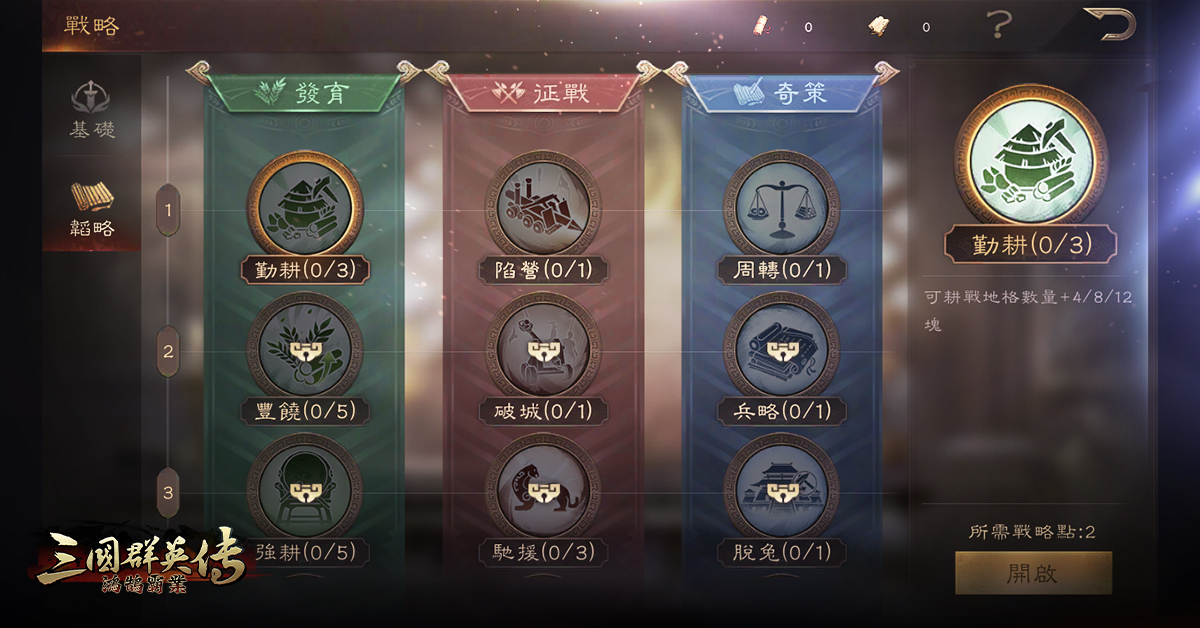Click the 奇策 blue category banner
The image size is (1200, 628).
[x=781, y=92]
